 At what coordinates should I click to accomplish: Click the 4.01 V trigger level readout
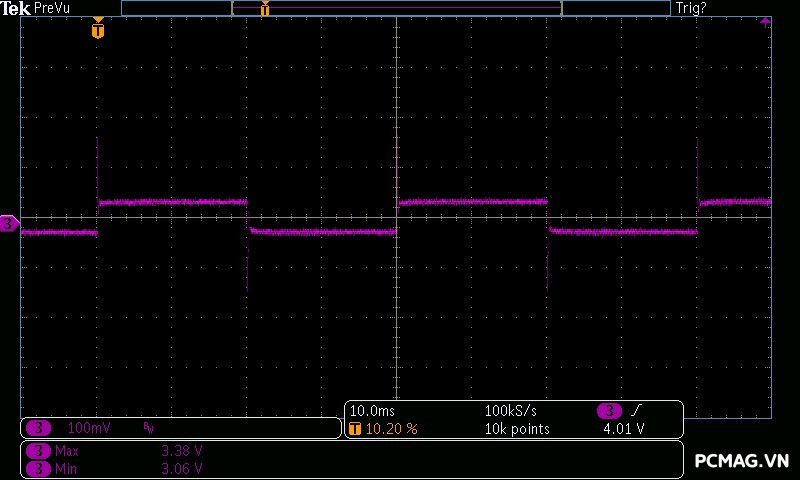(623, 429)
